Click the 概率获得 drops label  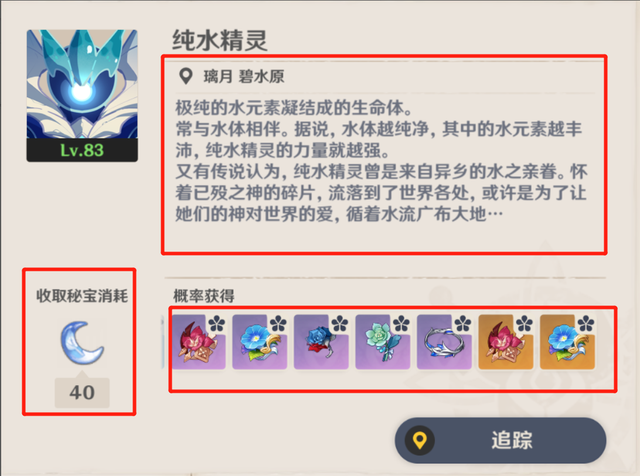pyautogui.click(x=204, y=296)
